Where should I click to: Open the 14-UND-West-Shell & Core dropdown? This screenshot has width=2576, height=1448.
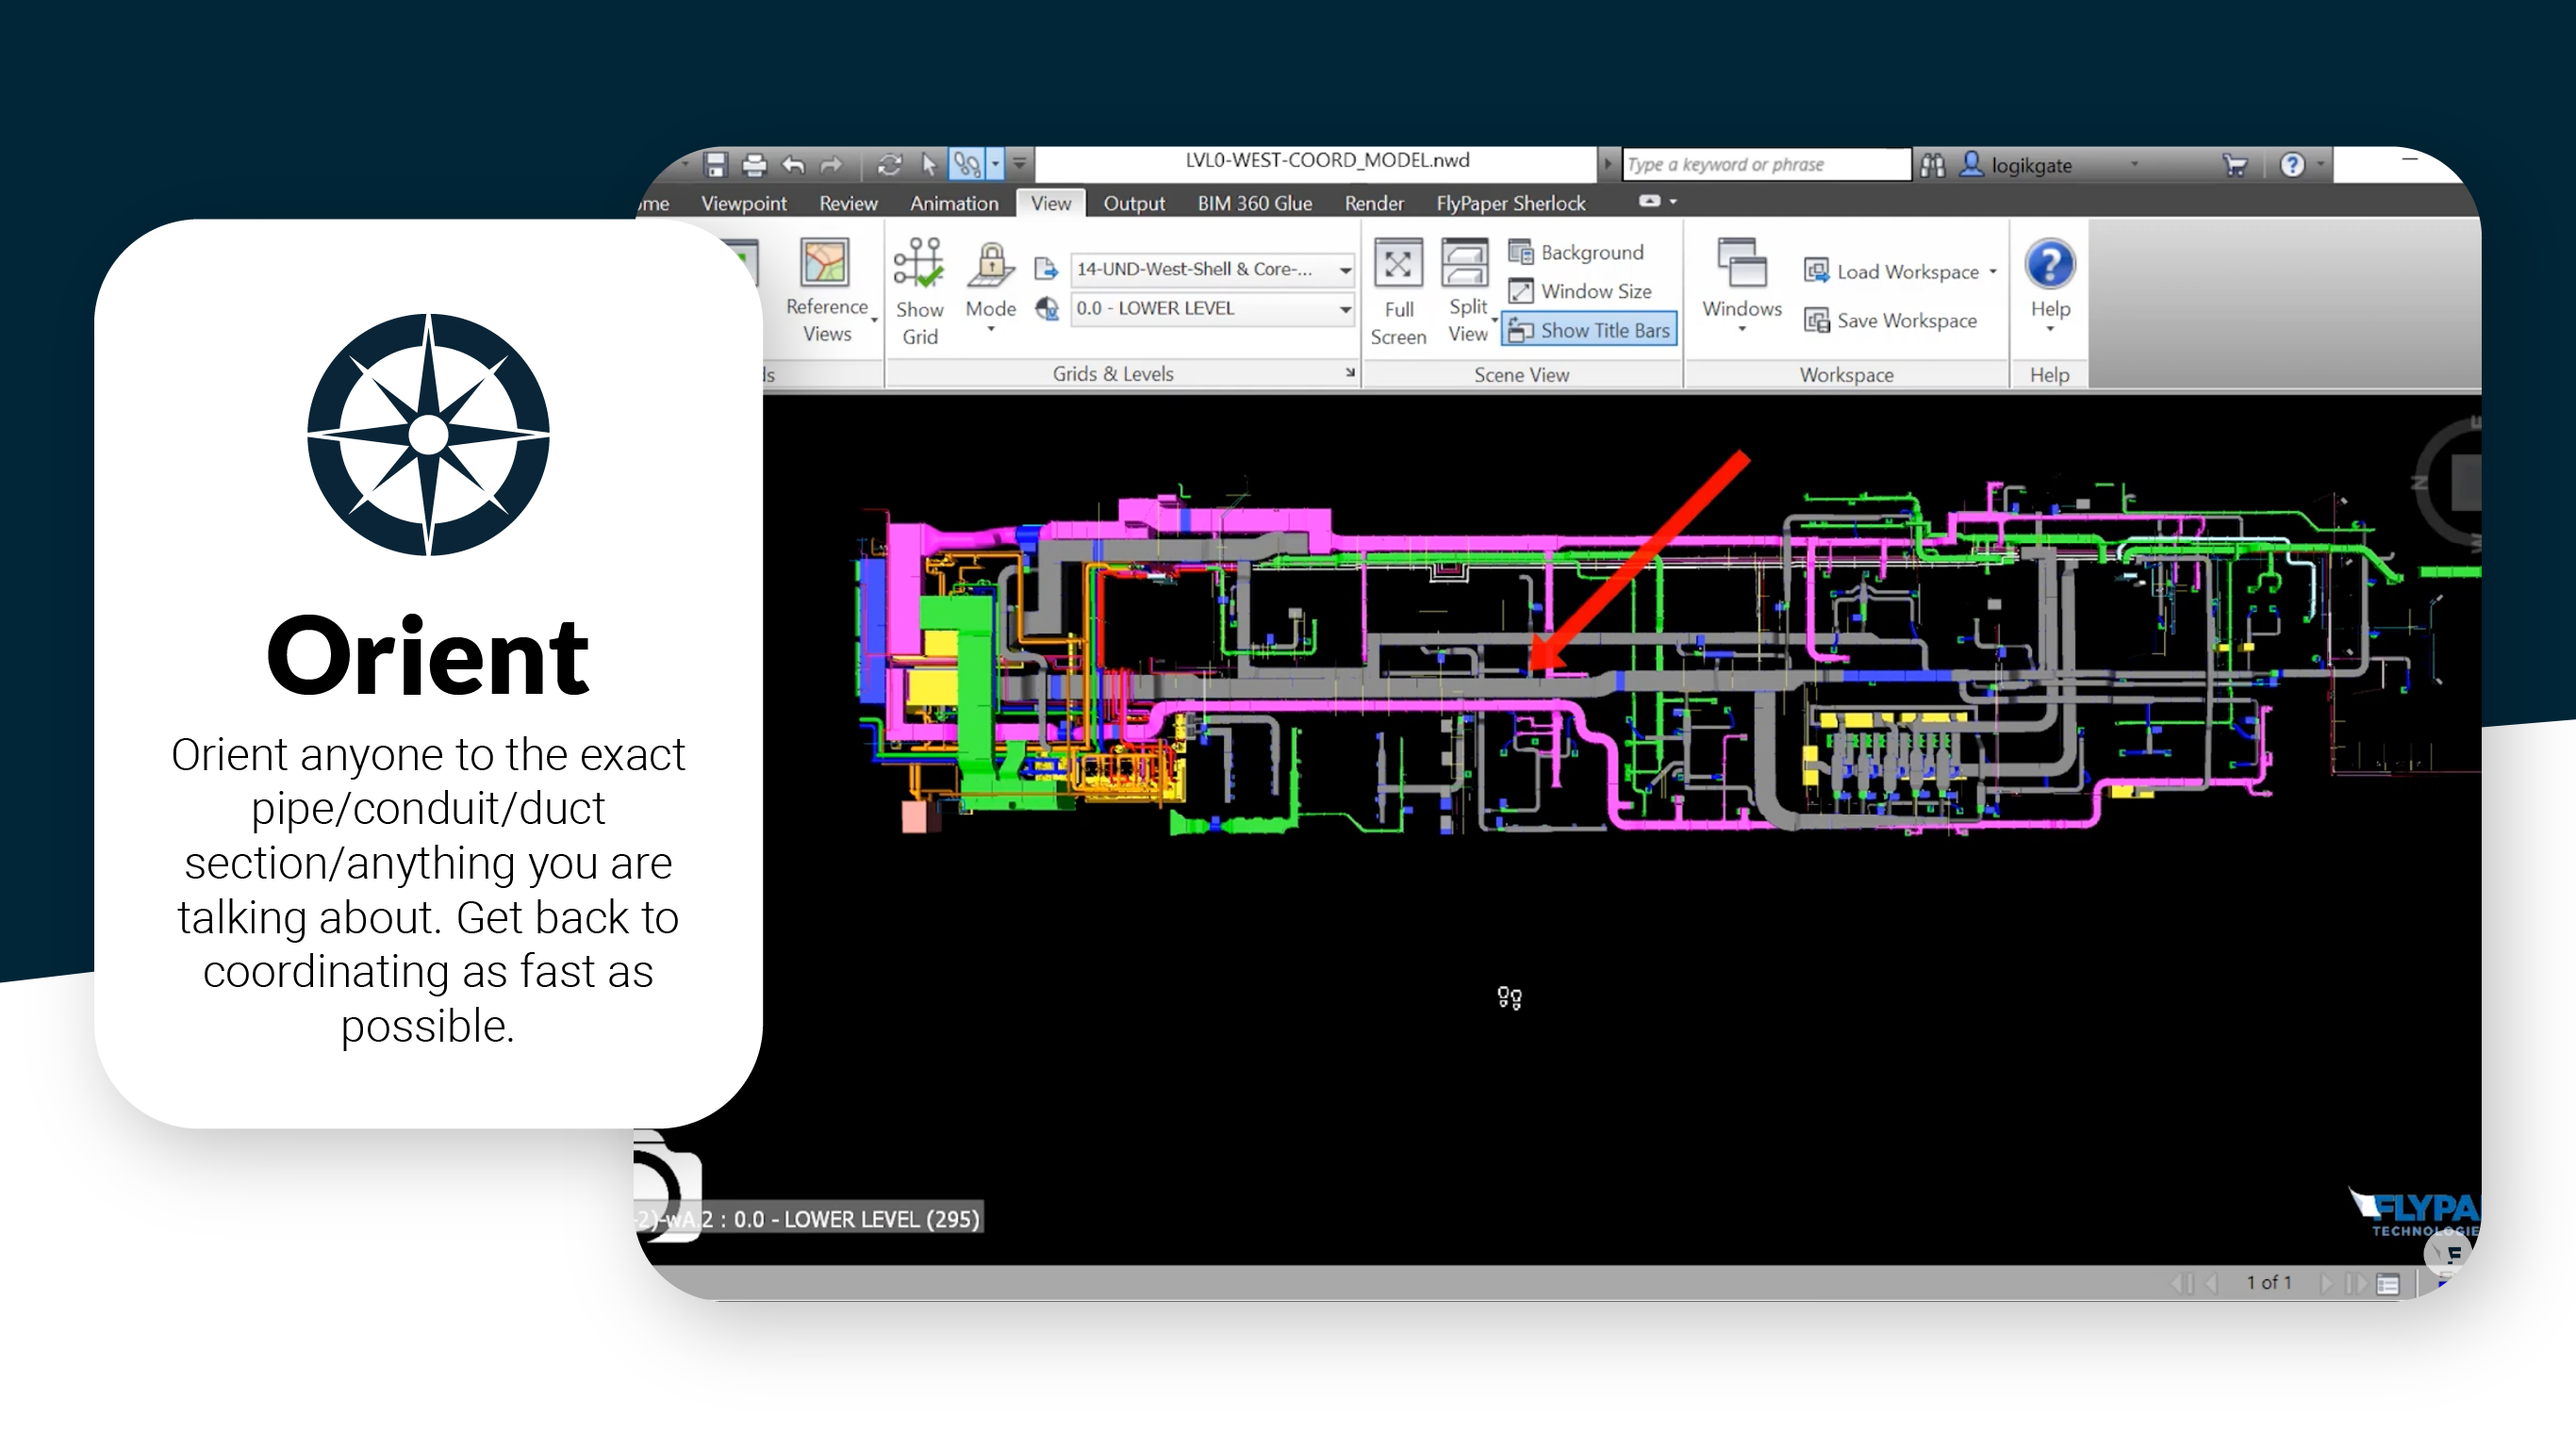pos(1345,269)
